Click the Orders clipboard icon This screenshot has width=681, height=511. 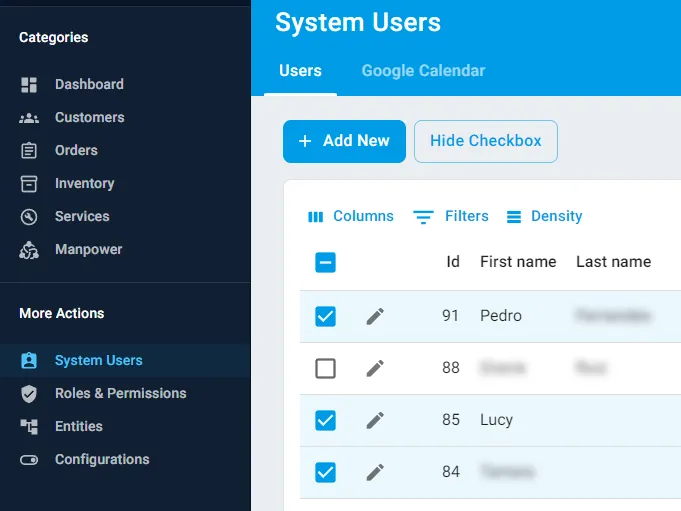[29, 151]
